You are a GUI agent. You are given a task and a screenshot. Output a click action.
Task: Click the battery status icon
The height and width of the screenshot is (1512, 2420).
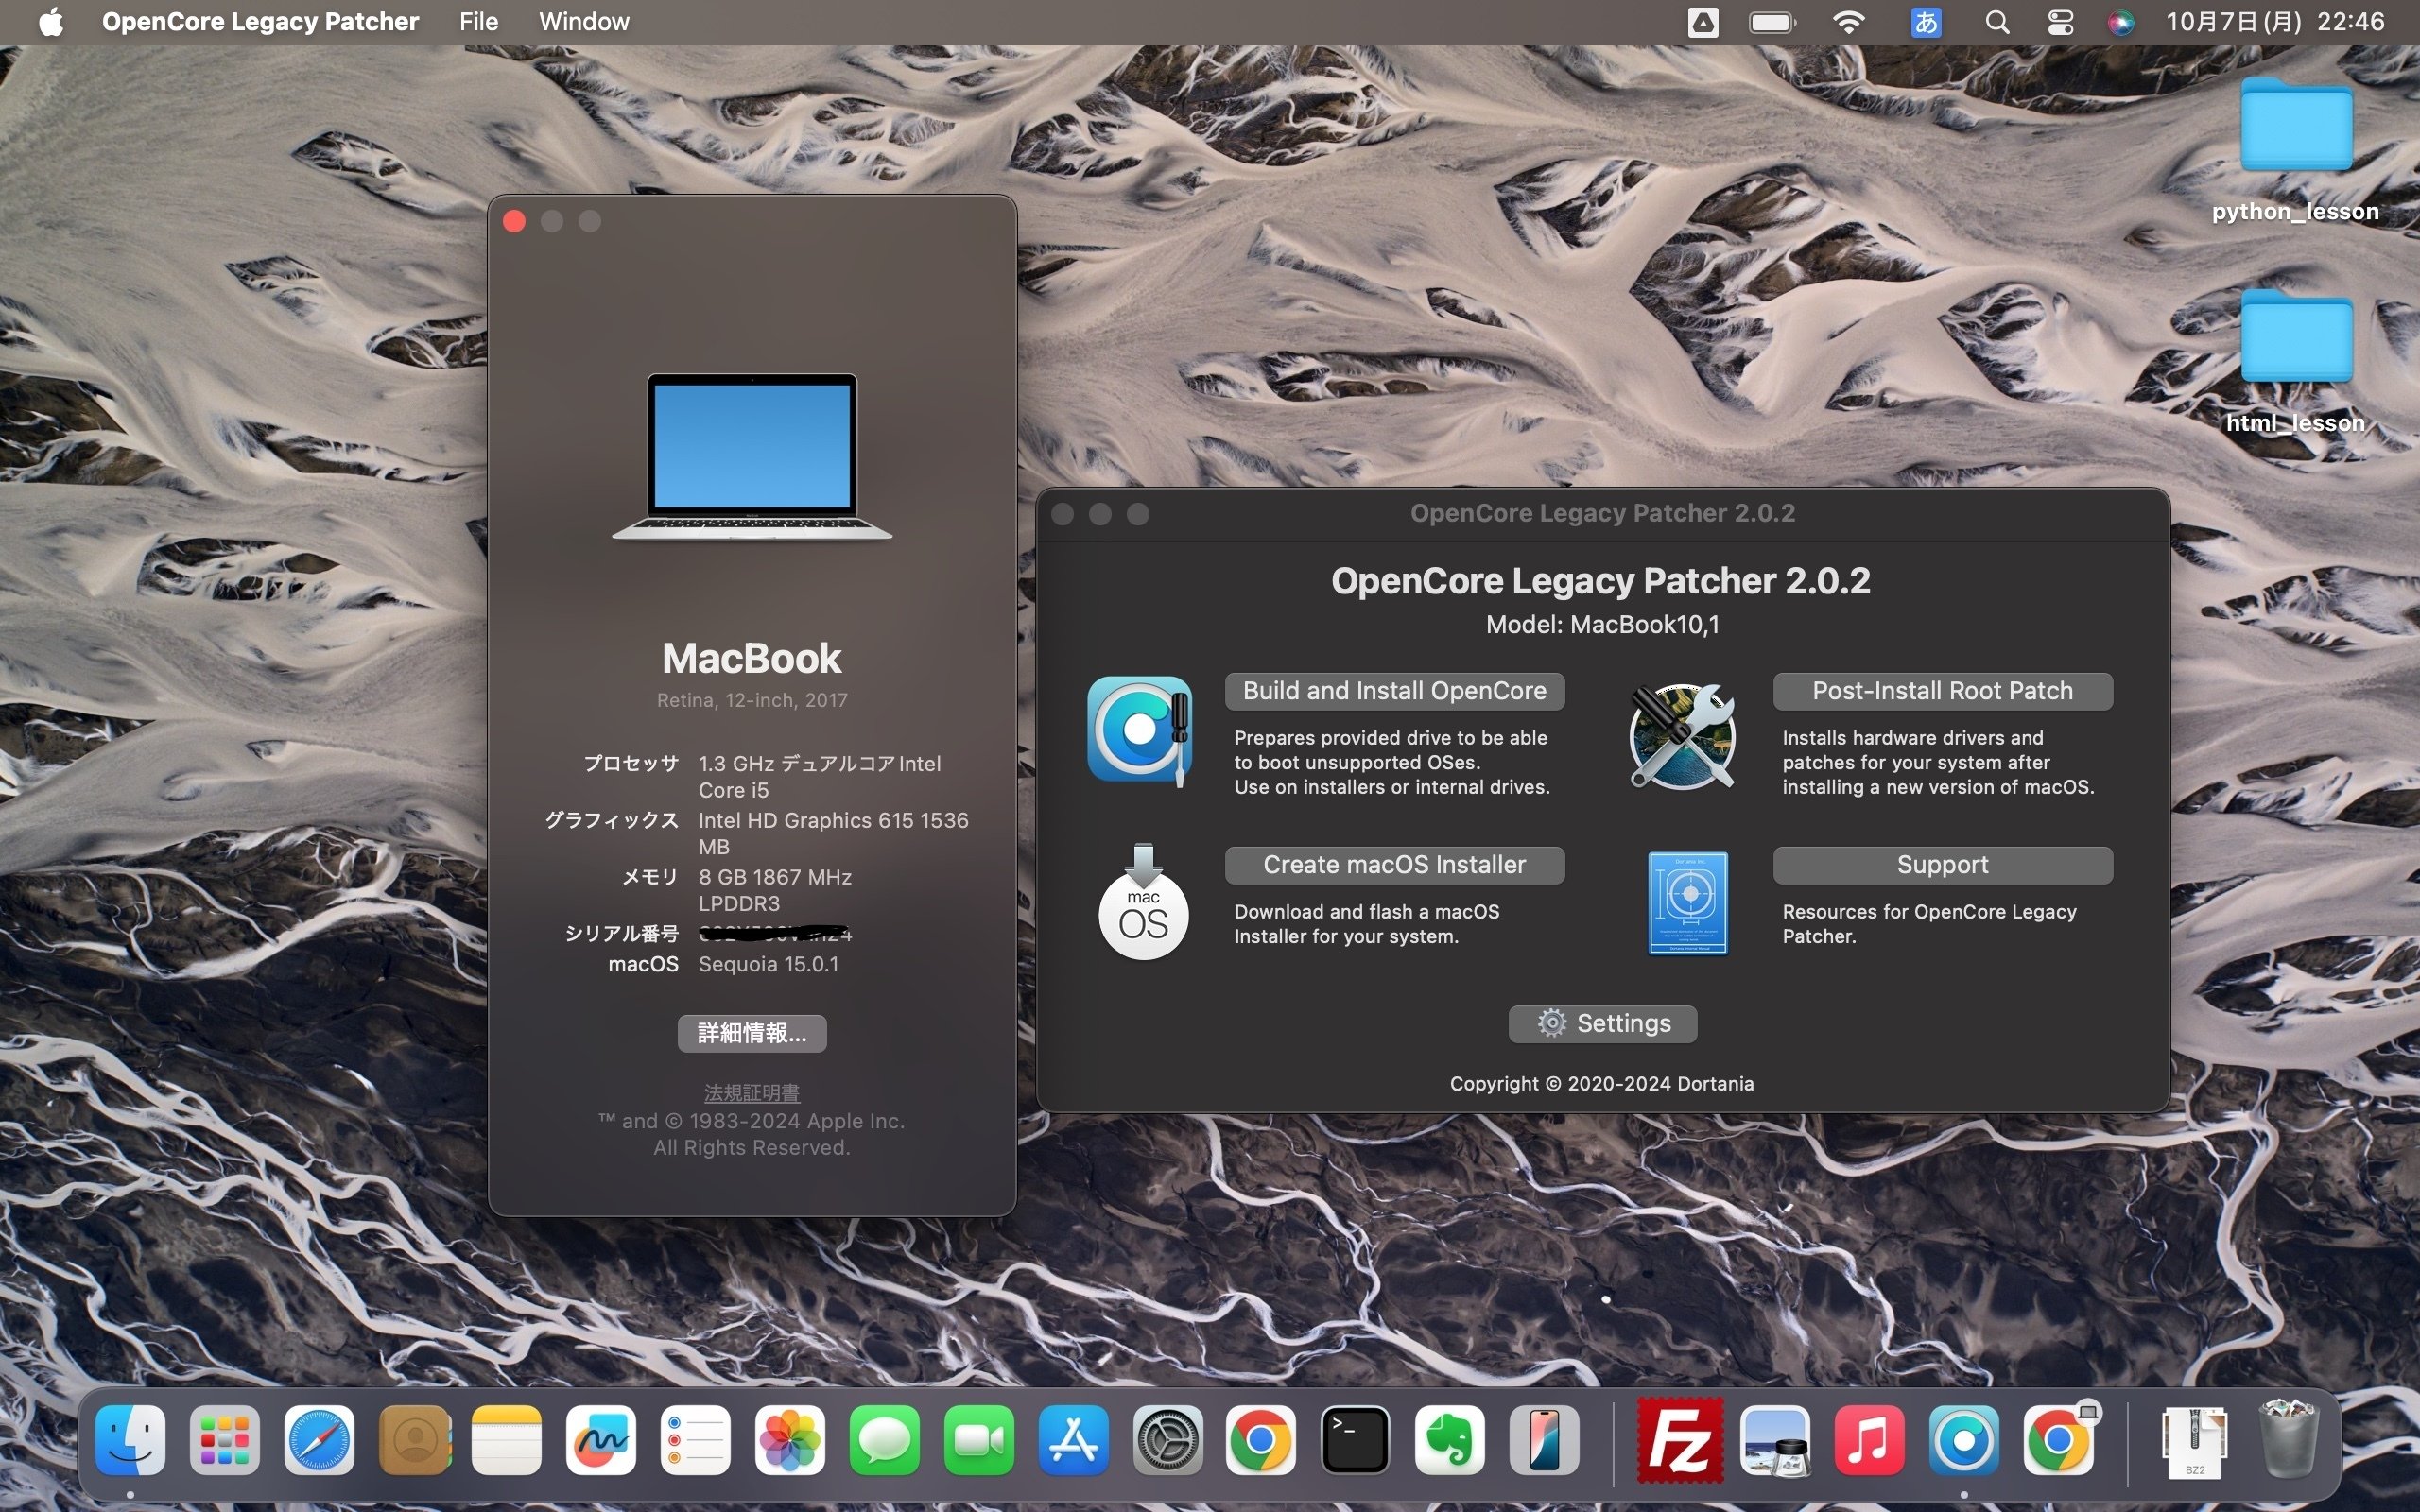point(1772,22)
